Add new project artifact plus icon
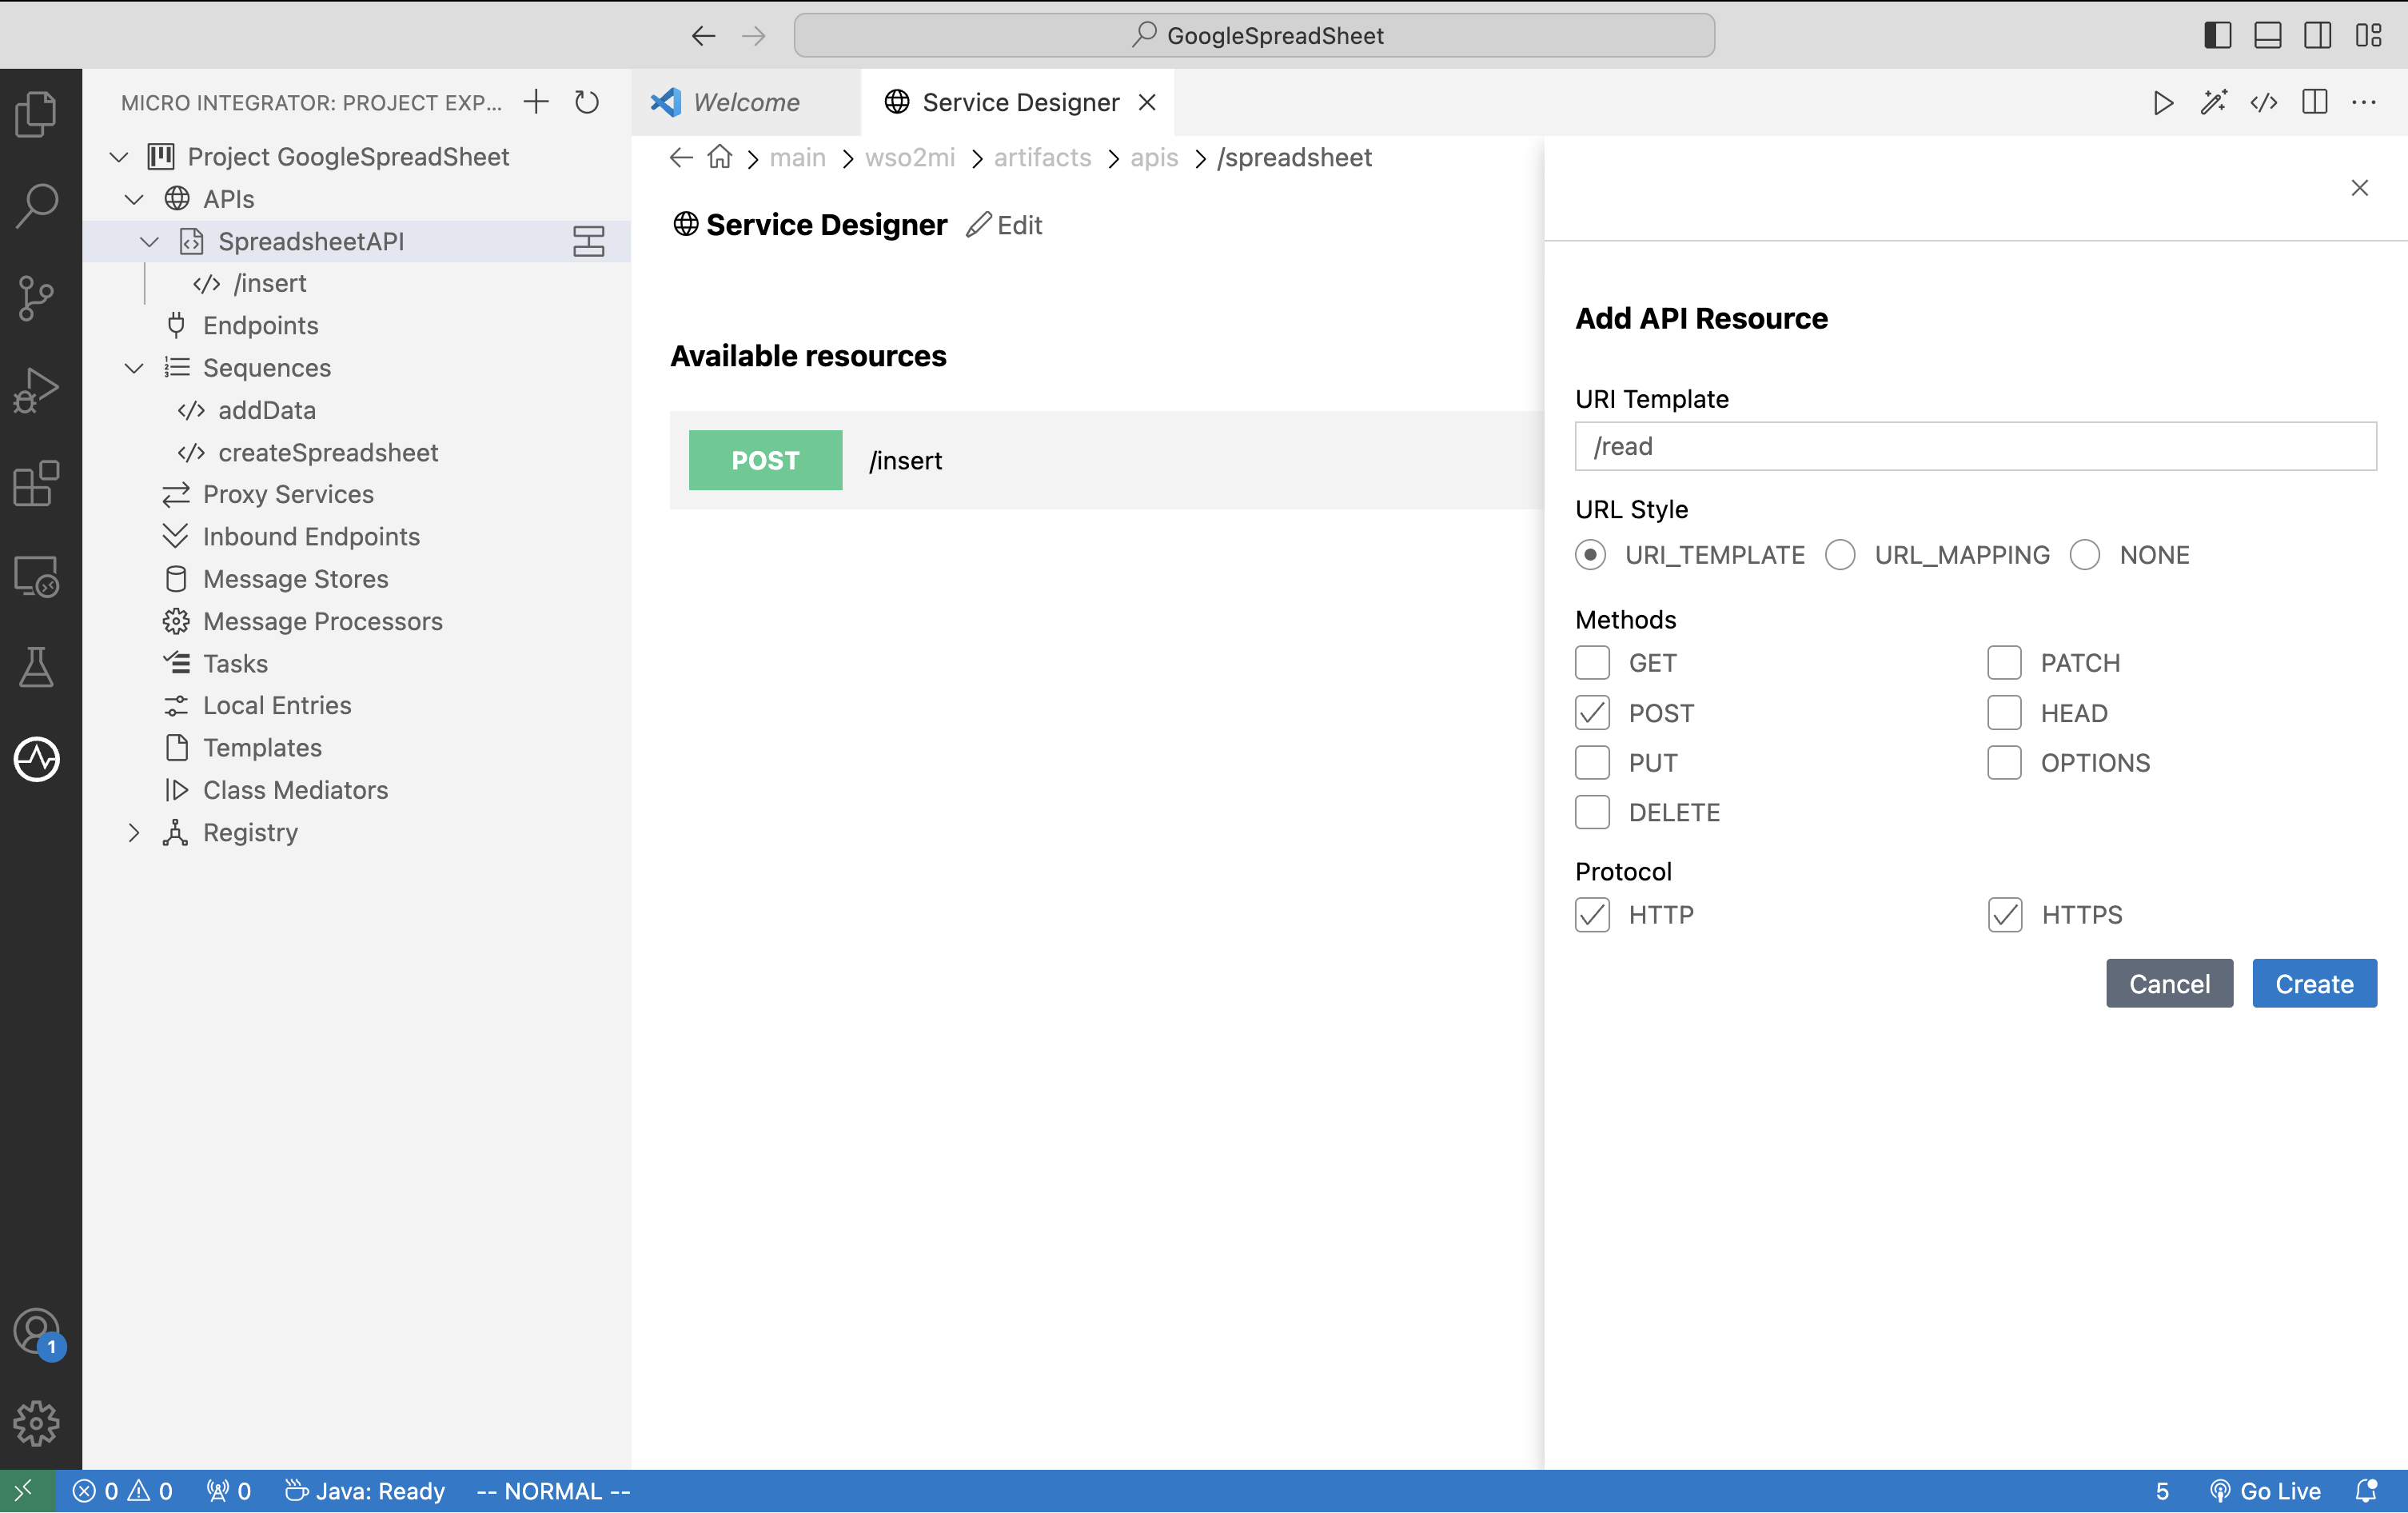 (536, 102)
